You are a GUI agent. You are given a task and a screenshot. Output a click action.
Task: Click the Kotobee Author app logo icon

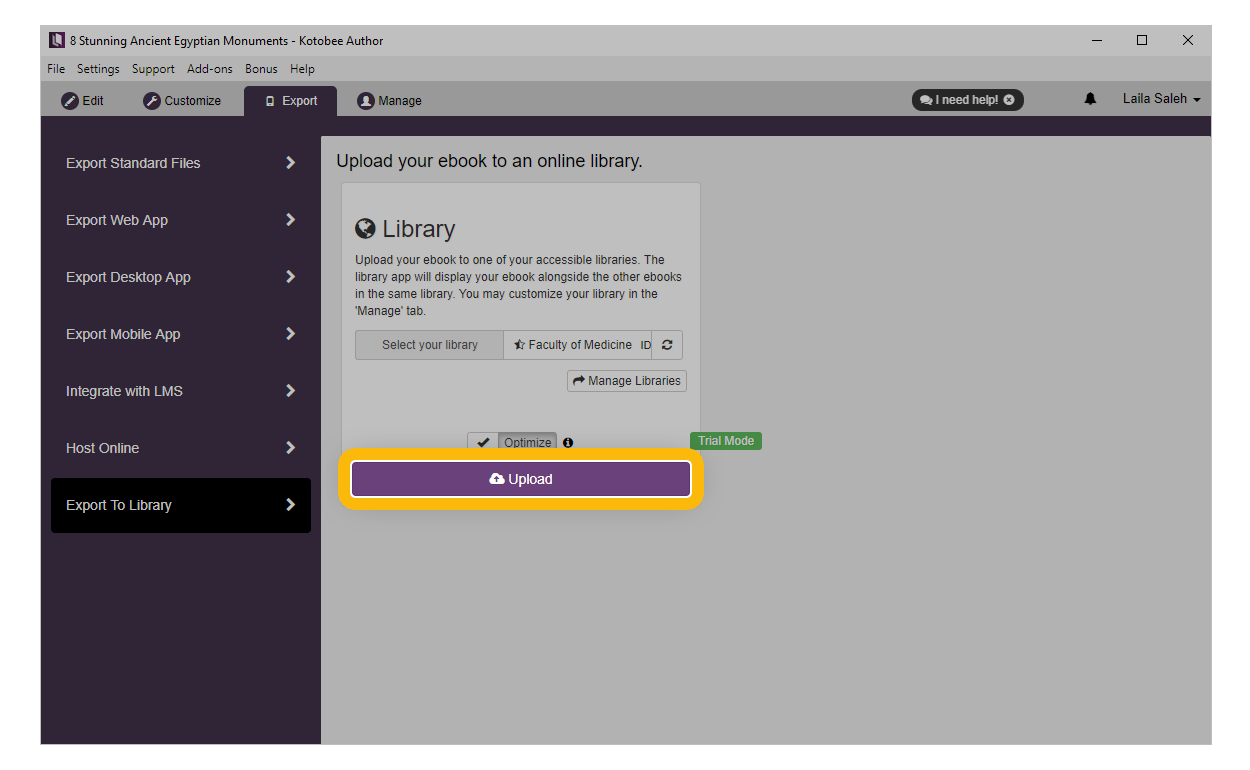pyautogui.click(x=57, y=41)
